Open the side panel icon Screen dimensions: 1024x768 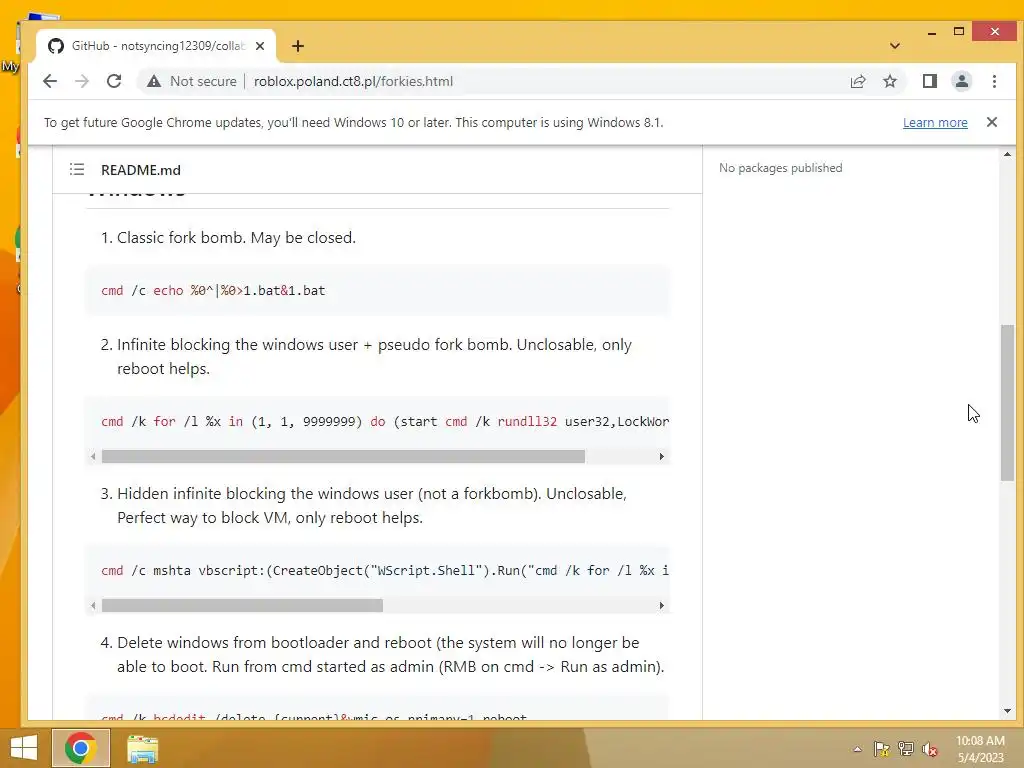click(x=929, y=81)
